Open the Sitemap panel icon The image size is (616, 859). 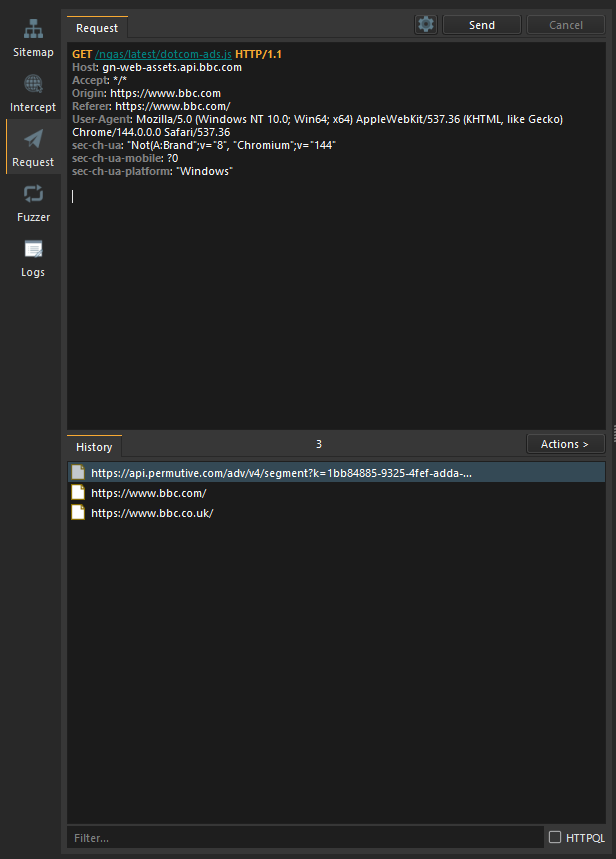33,29
